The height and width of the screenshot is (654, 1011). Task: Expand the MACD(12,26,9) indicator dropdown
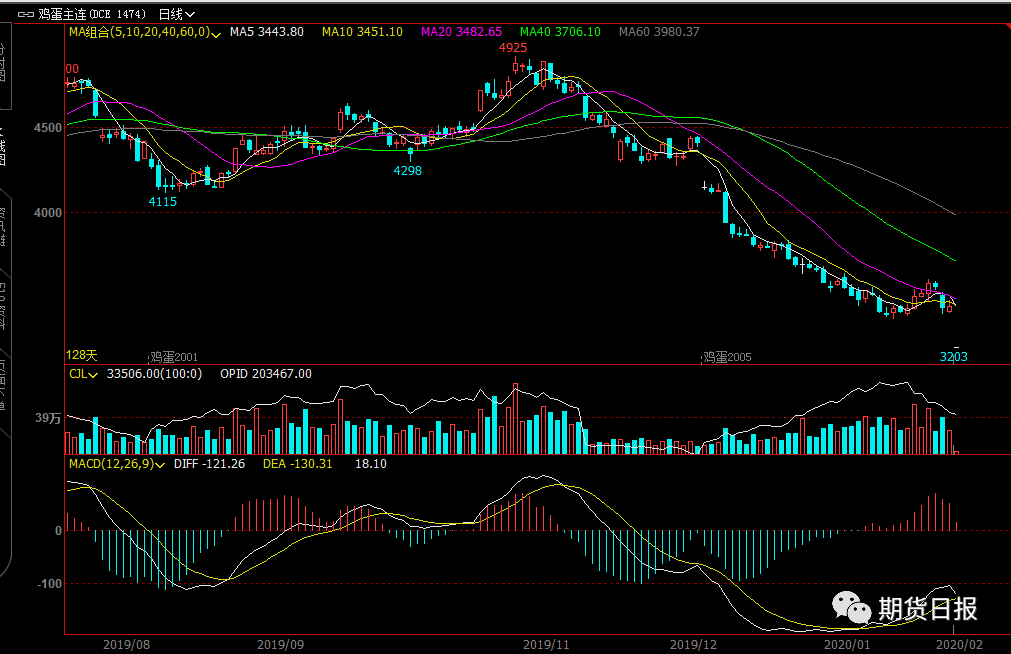click(x=162, y=464)
